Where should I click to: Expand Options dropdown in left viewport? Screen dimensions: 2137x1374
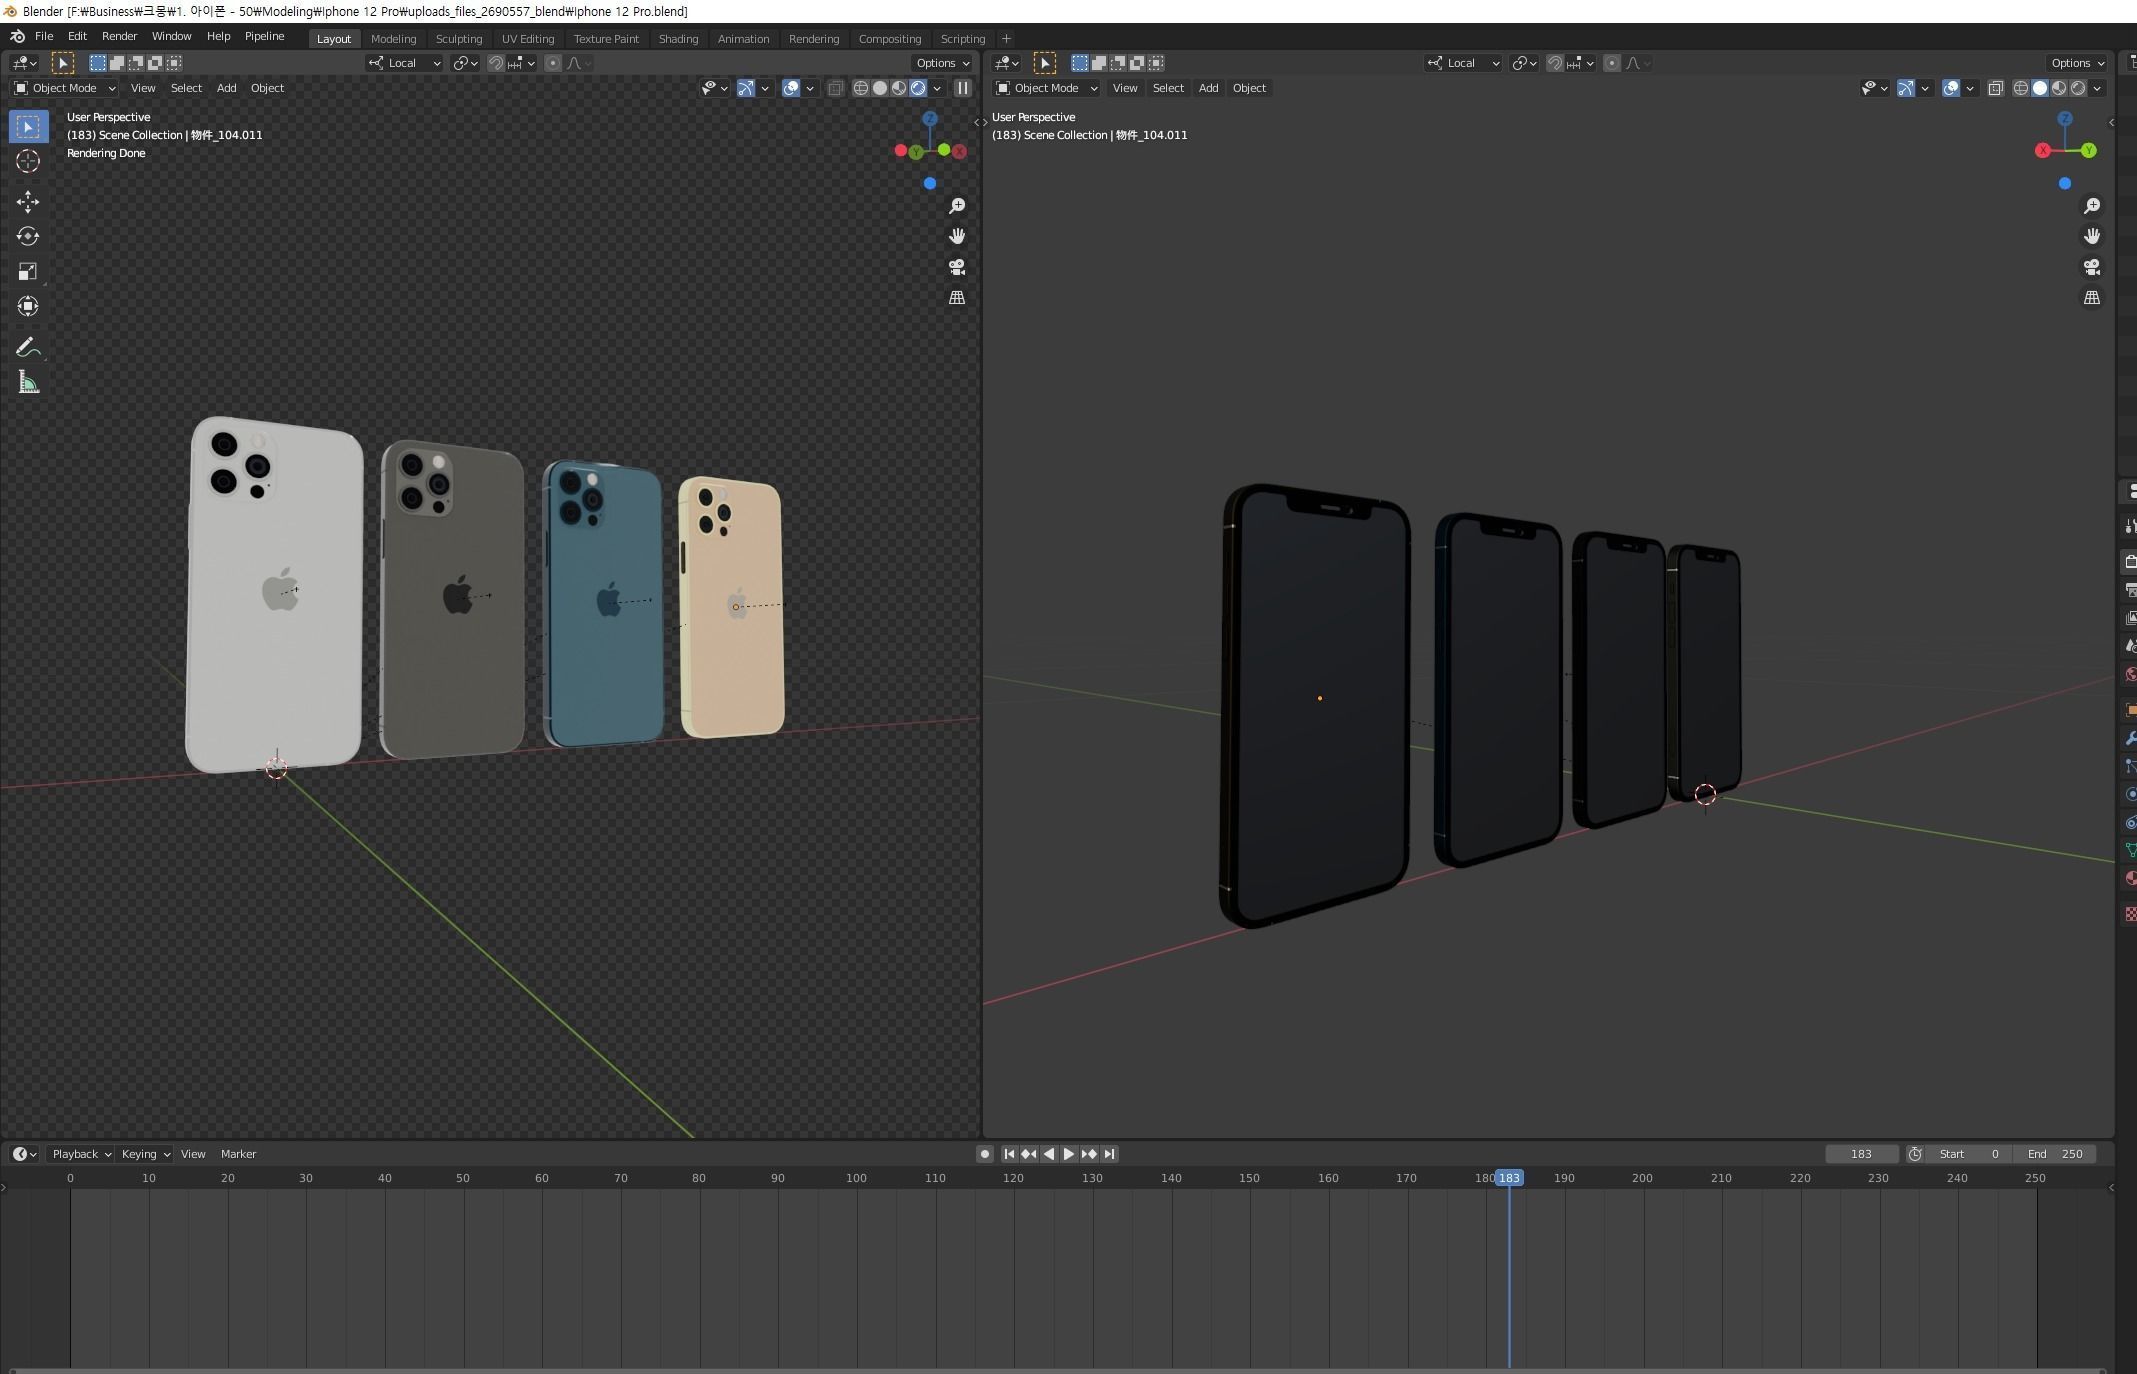943,63
